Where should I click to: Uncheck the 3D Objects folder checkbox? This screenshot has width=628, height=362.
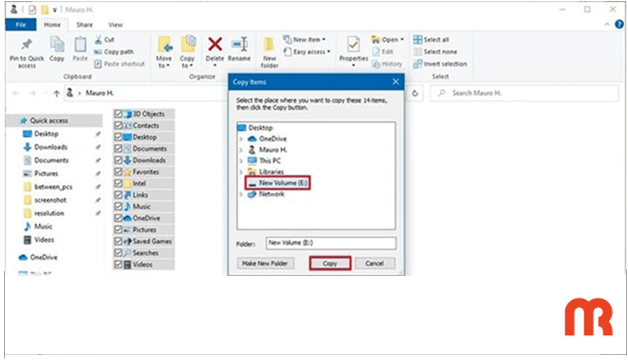[x=118, y=114]
